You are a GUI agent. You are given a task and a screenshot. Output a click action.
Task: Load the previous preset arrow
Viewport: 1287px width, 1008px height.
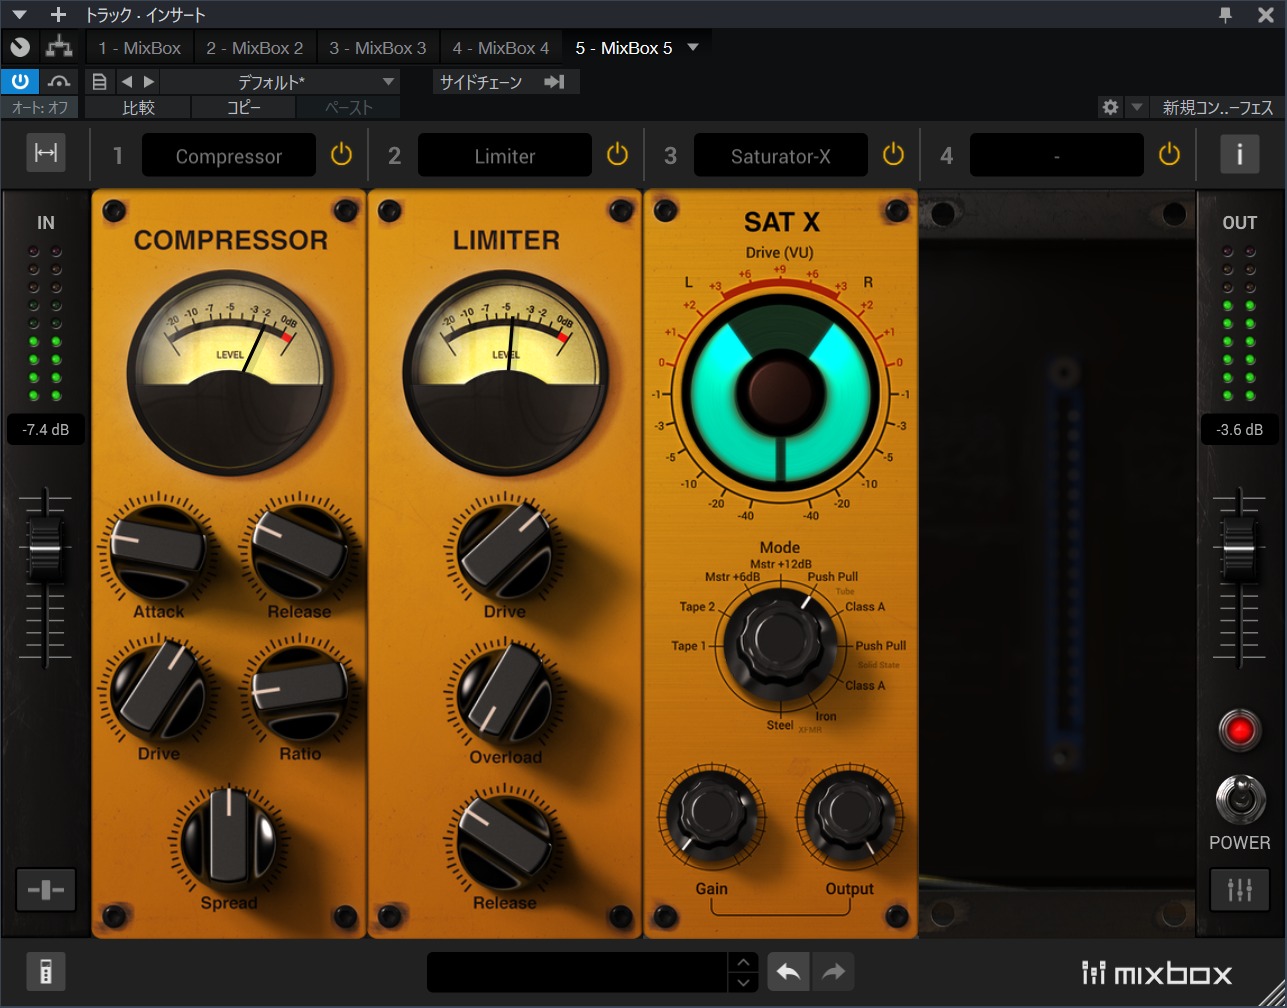click(x=127, y=81)
